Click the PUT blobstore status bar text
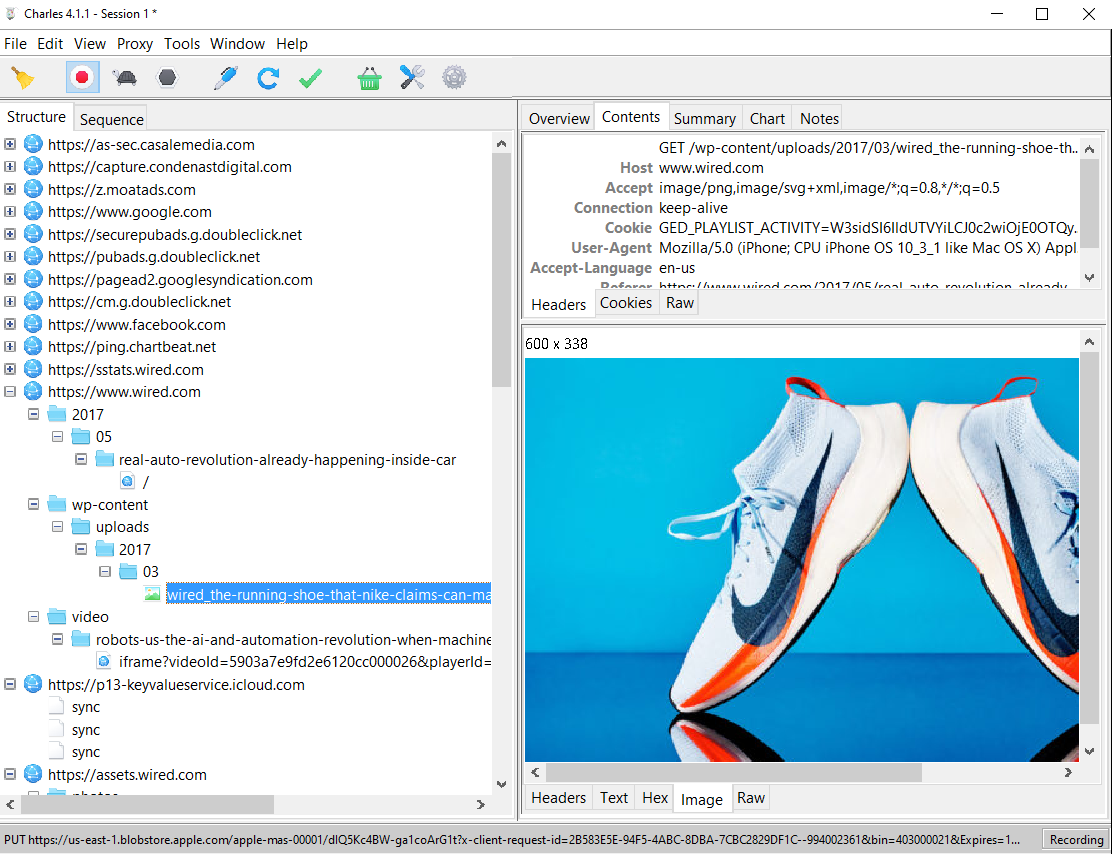The width and height of the screenshot is (1112, 854). 512,840
